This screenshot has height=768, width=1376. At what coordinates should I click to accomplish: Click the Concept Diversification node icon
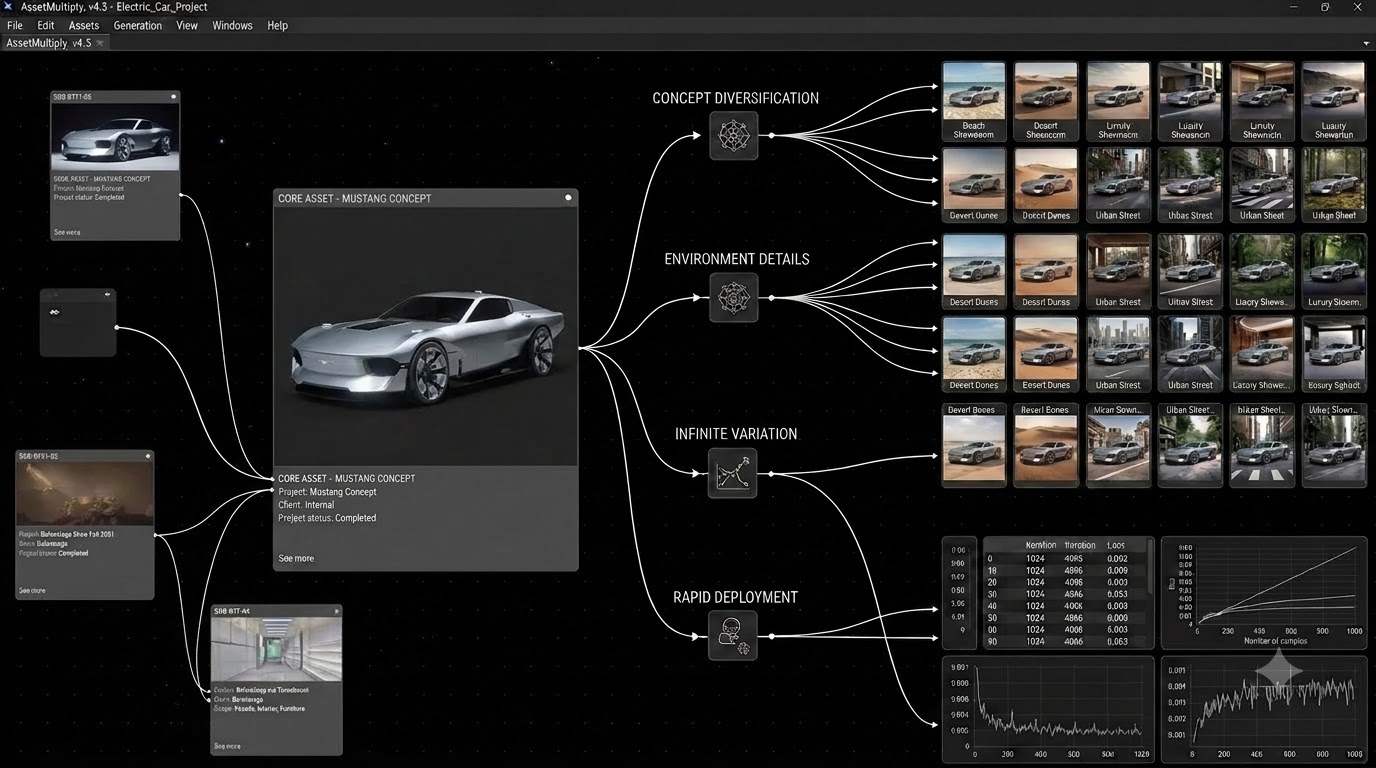(734, 135)
